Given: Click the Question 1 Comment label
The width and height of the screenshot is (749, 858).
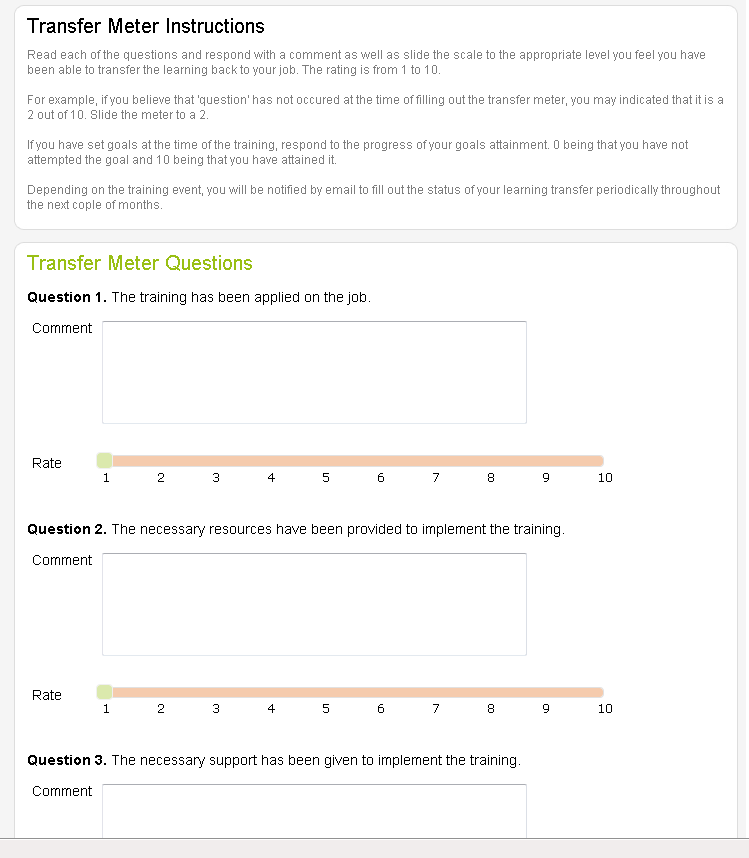Looking at the screenshot, I should pos(62,328).
